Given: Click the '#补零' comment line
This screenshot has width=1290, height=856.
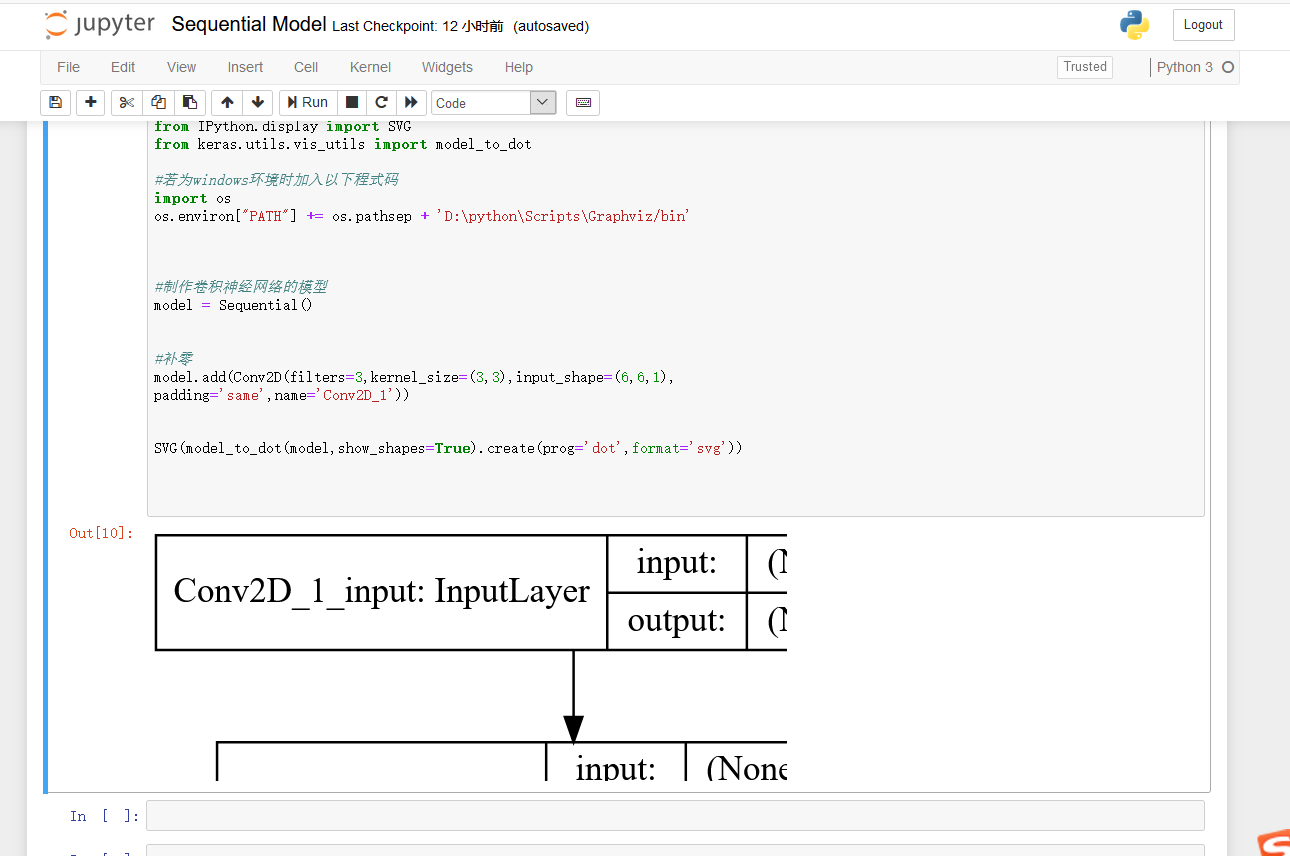Looking at the screenshot, I should (173, 359).
